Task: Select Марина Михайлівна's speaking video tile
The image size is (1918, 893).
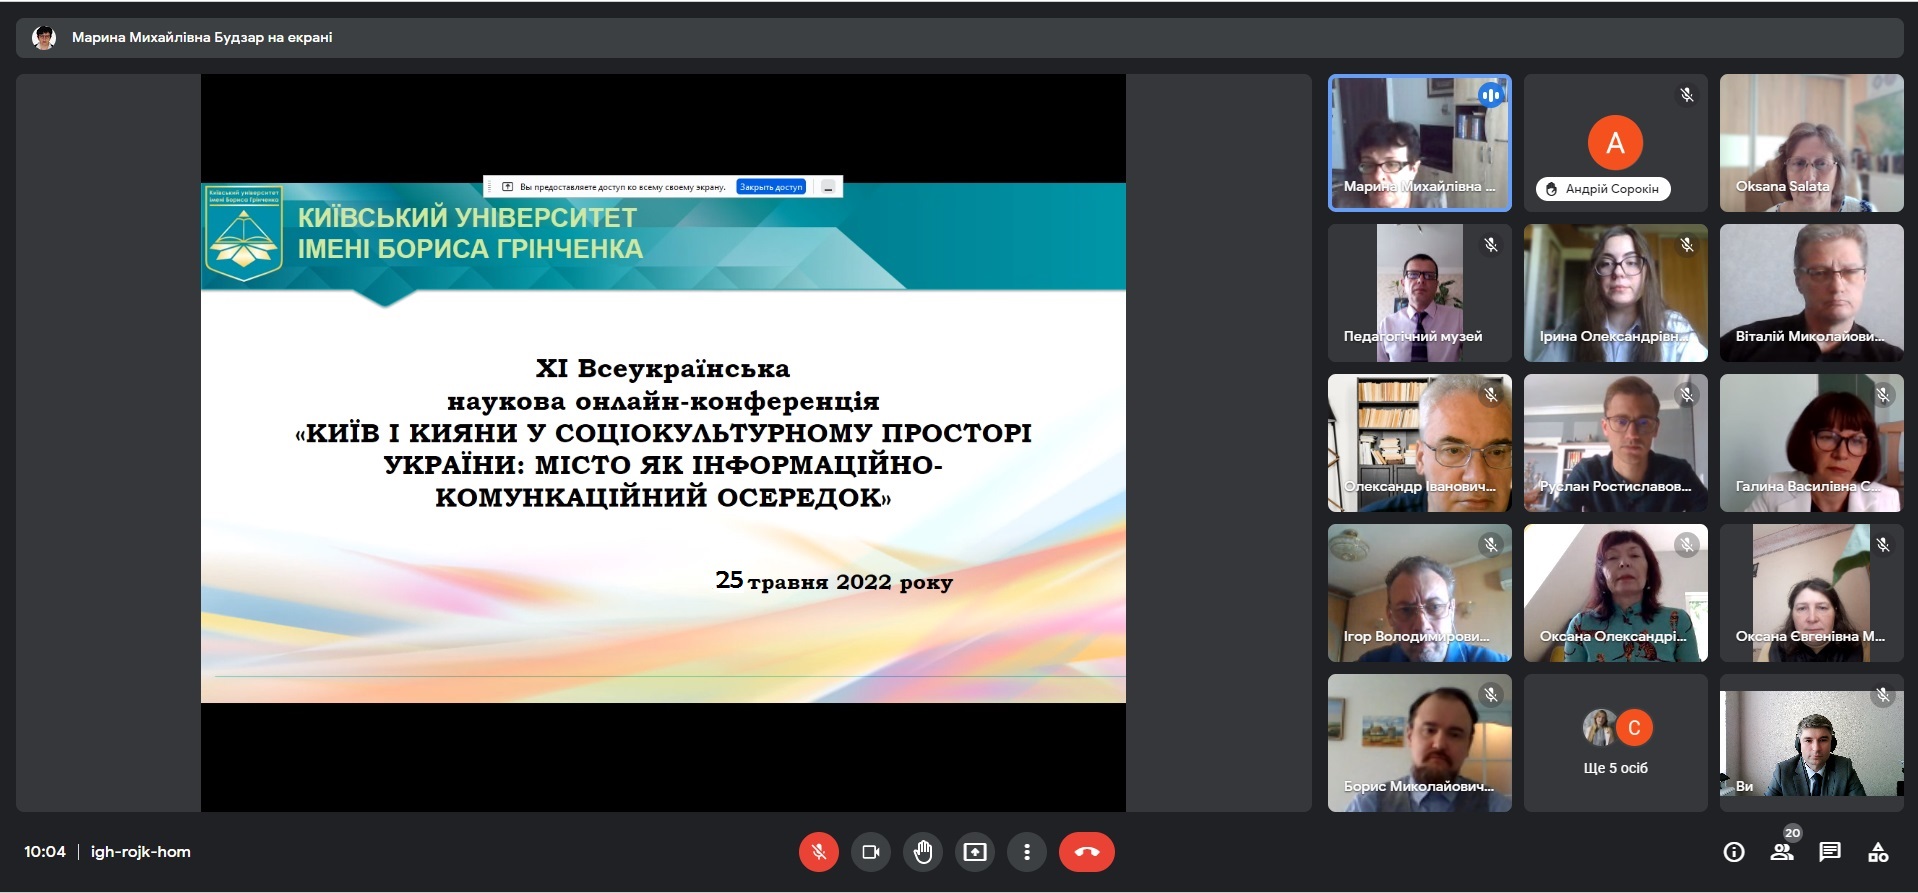Action: (1419, 143)
